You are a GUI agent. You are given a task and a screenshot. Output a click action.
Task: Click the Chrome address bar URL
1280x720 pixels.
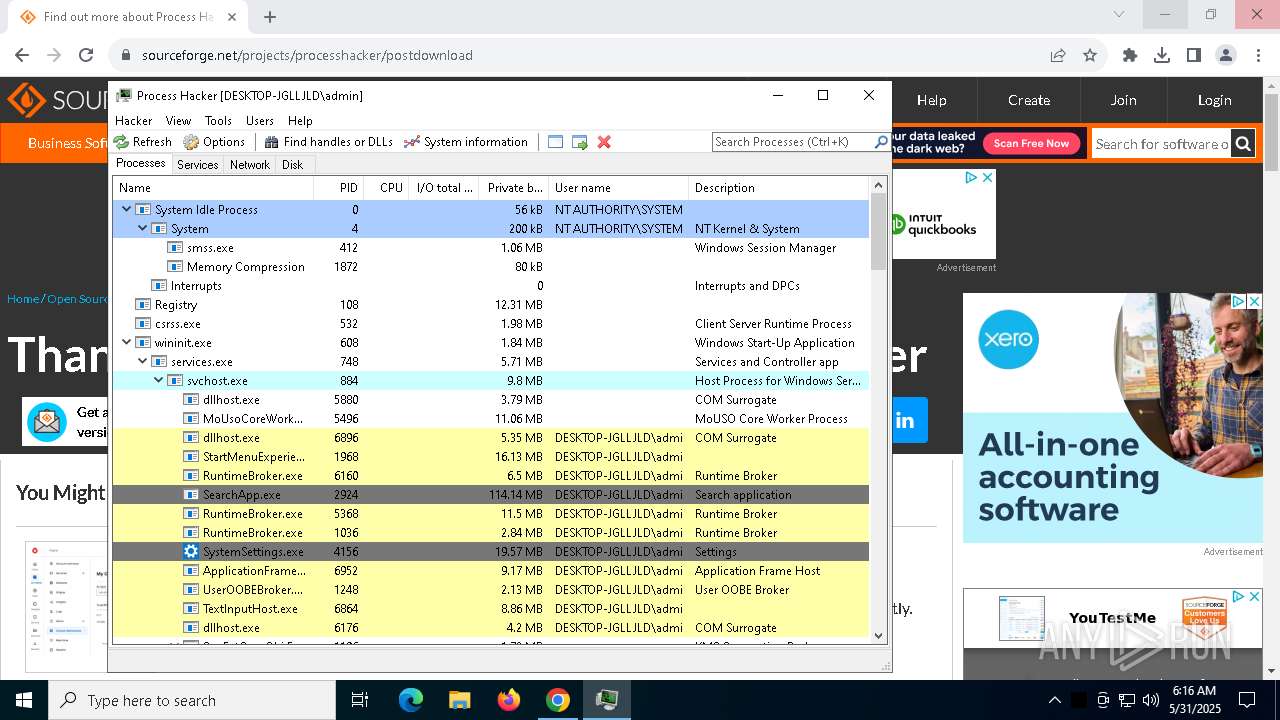pyautogui.click(x=307, y=55)
